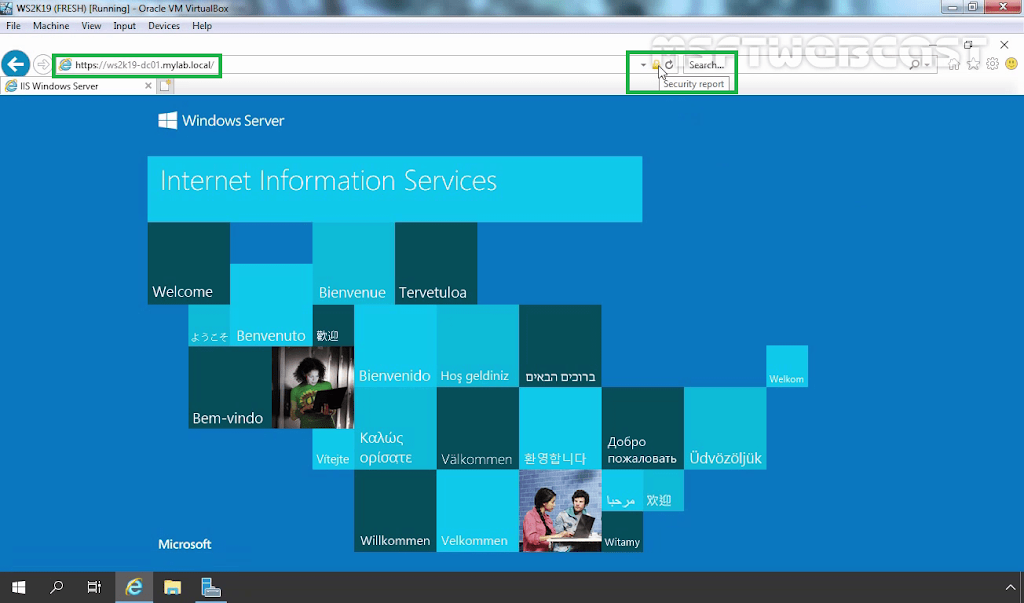This screenshot has height=603, width=1024.
Task: Open the VirtualBox Machine menu
Action: pos(51,25)
